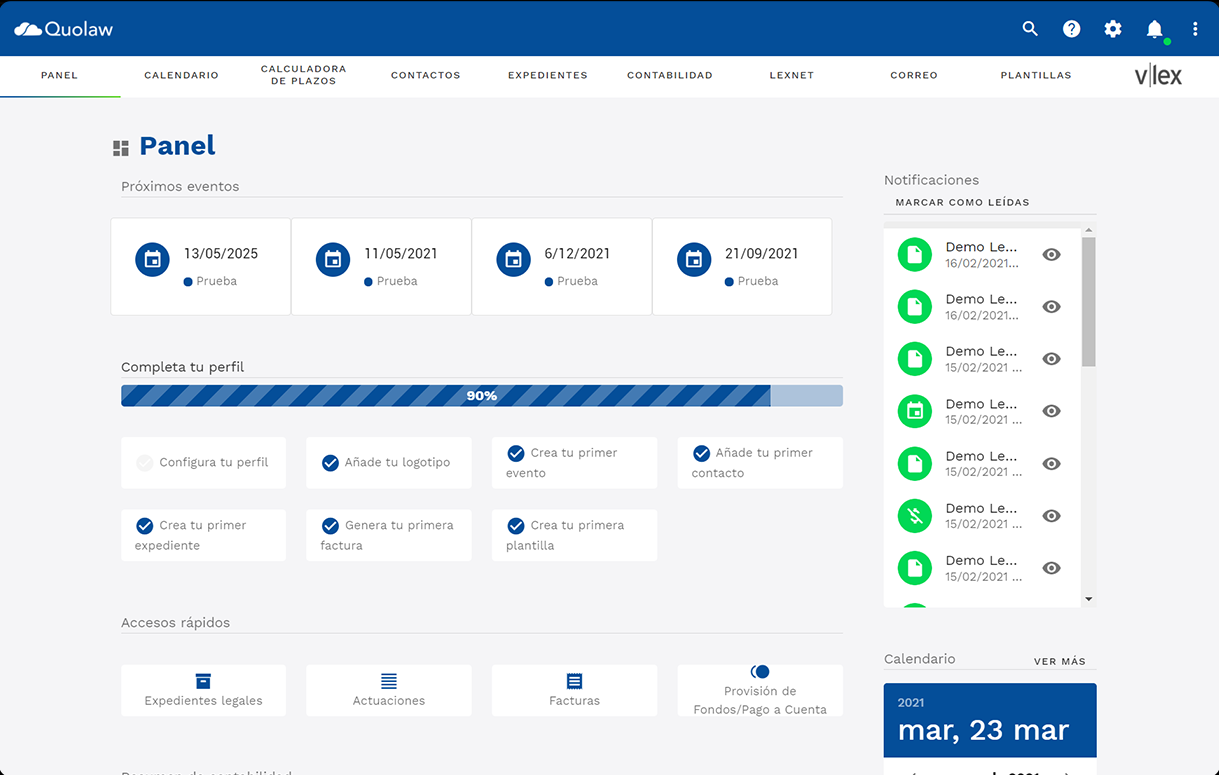1219x775 pixels.
Task: Open the Contabilidad tab
Action: 669,76
